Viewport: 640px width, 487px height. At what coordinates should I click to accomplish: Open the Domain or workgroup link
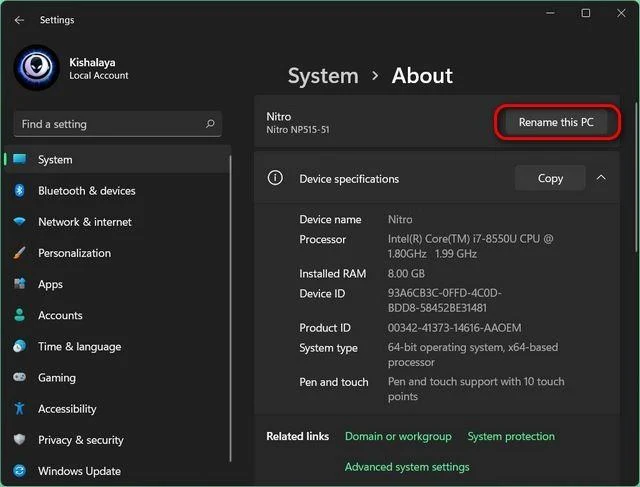click(x=398, y=436)
